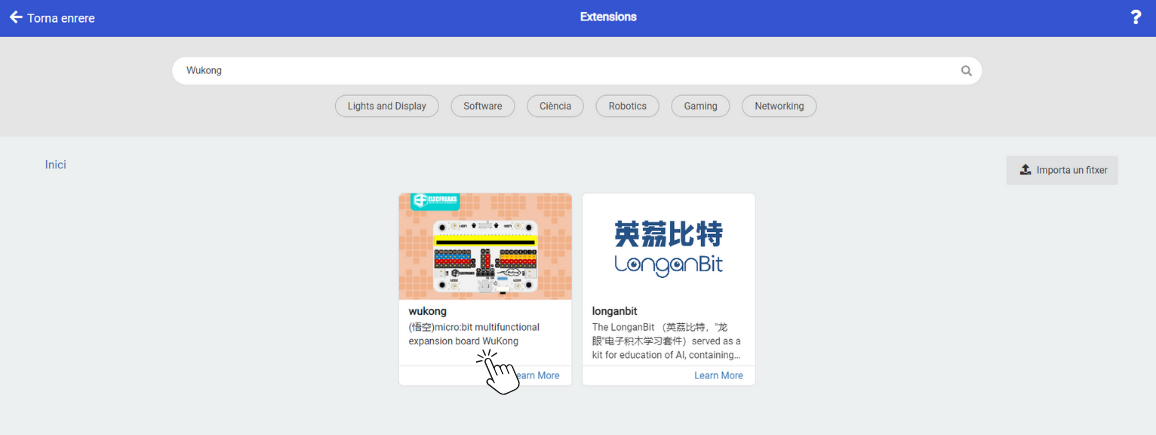Focus the search field containing Wukong

(x=560, y=71)
